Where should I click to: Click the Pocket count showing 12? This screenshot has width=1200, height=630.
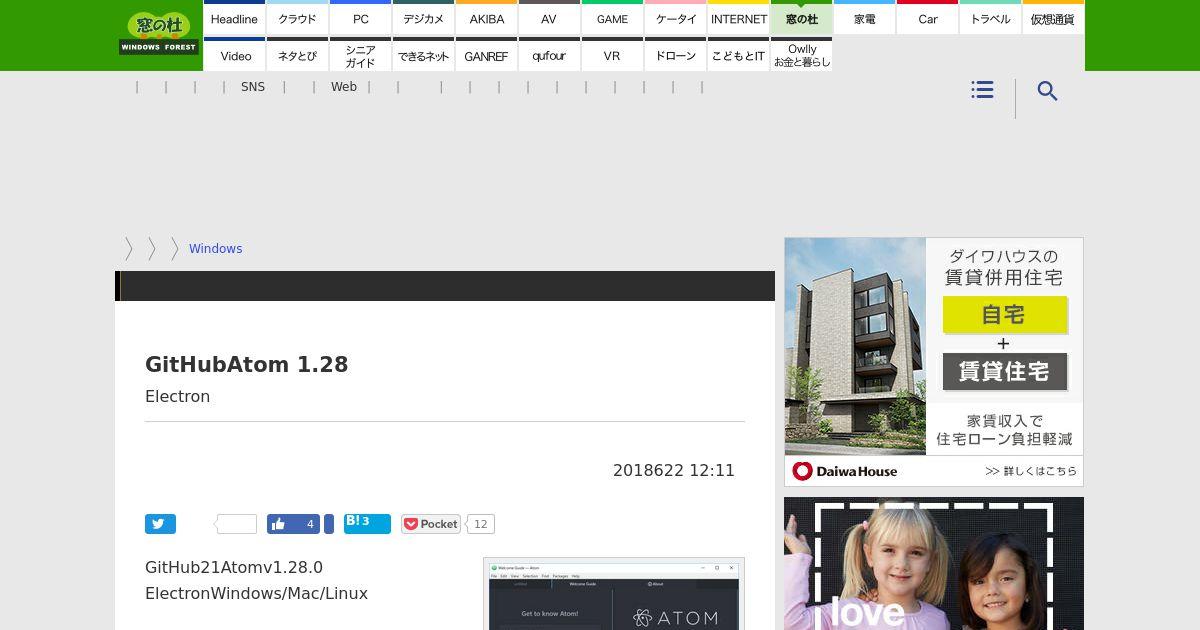(481, 524)
